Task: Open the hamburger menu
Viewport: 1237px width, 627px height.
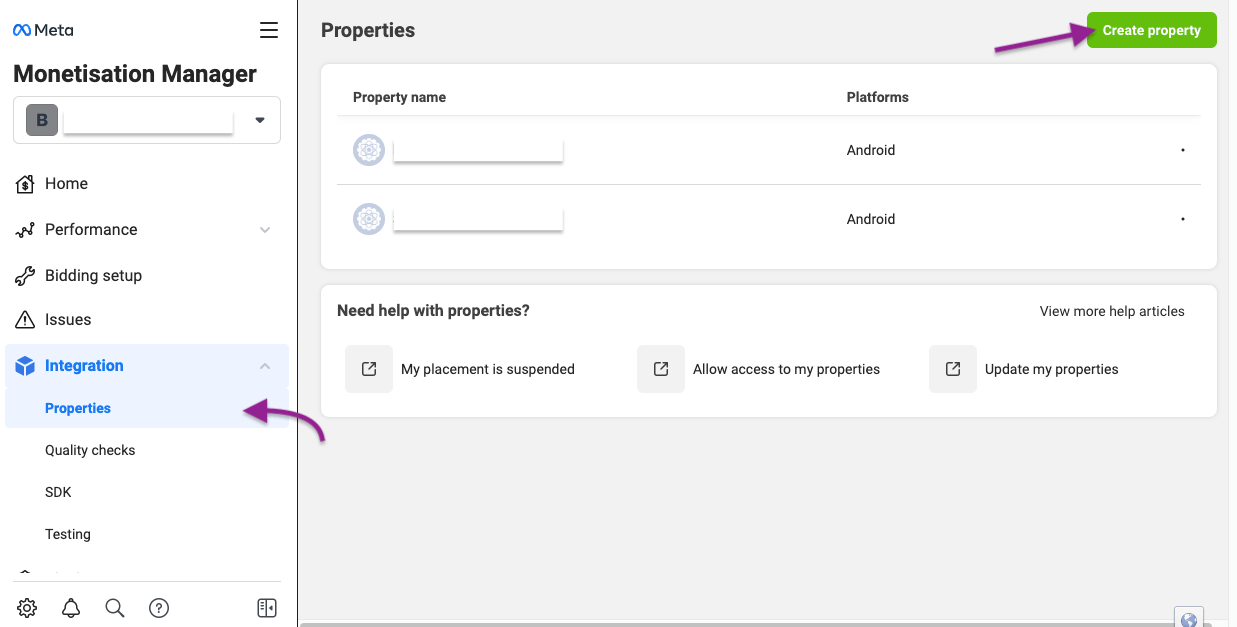Action: (268, 29)
